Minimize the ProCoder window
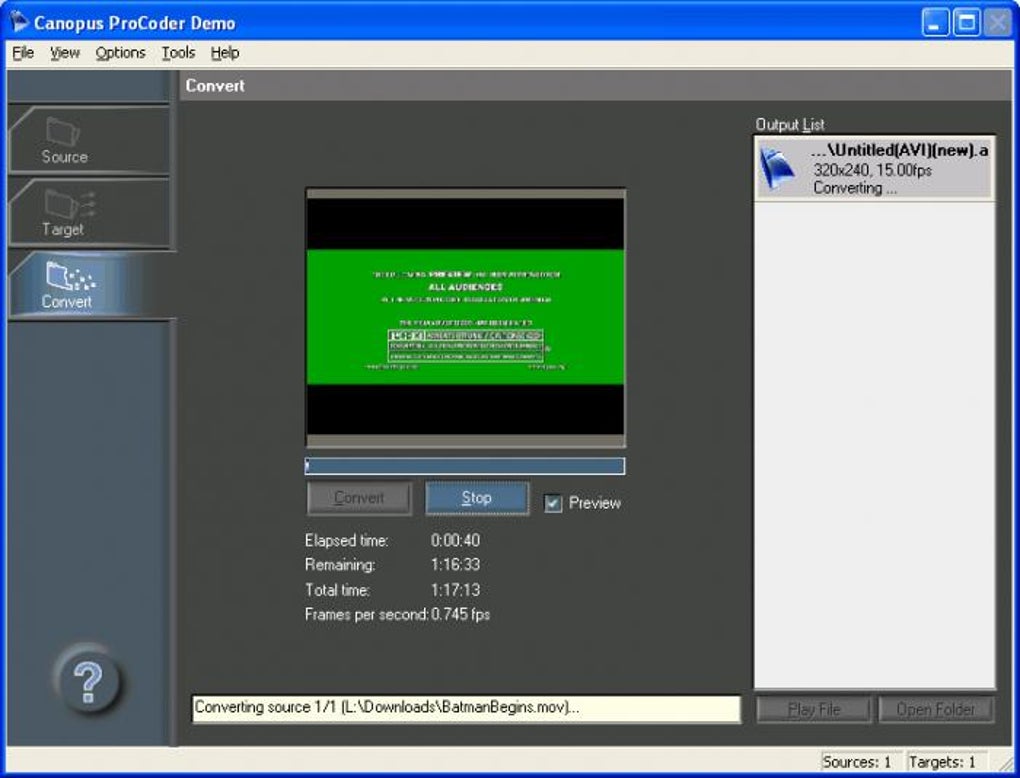This screenshot has width=1020, height=778. (x=935, y=23)
